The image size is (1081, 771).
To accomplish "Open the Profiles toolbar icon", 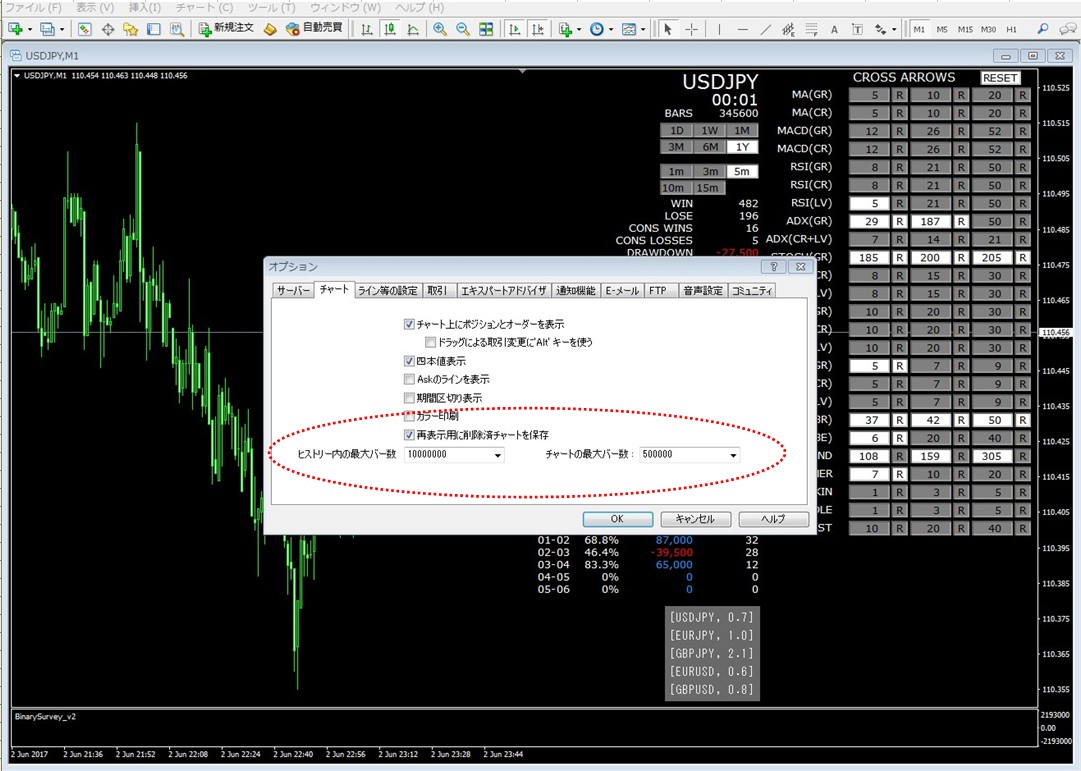I will pyautogui.click(x=47, y=29).
